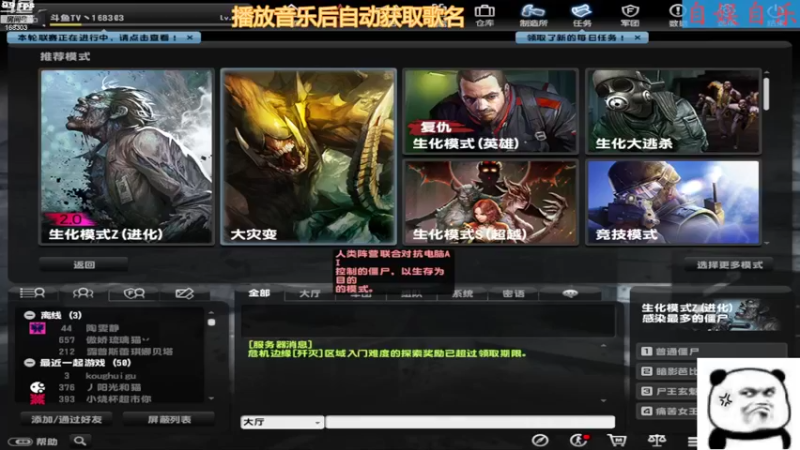Select the 密语 whisper chat tab
800x450 pixels.
(x=513, y=294)
